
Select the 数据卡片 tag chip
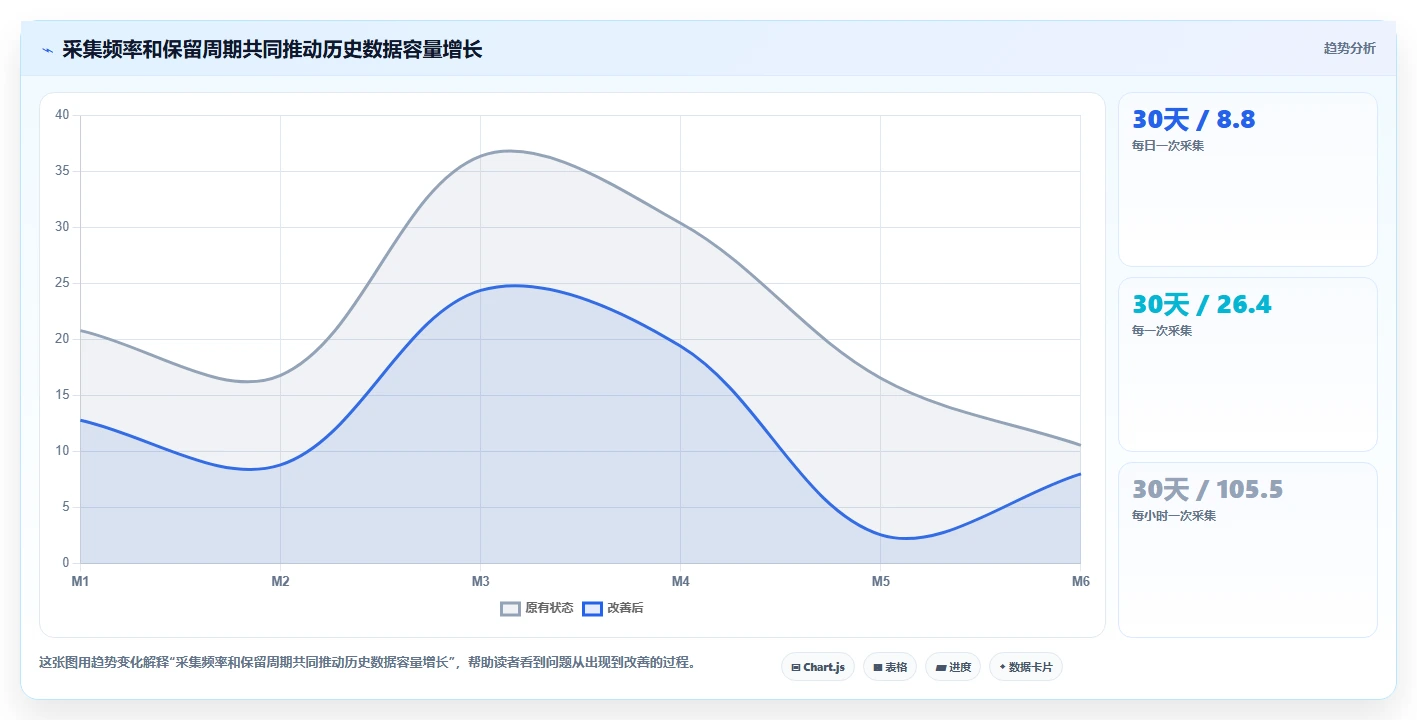(1026, 667)
